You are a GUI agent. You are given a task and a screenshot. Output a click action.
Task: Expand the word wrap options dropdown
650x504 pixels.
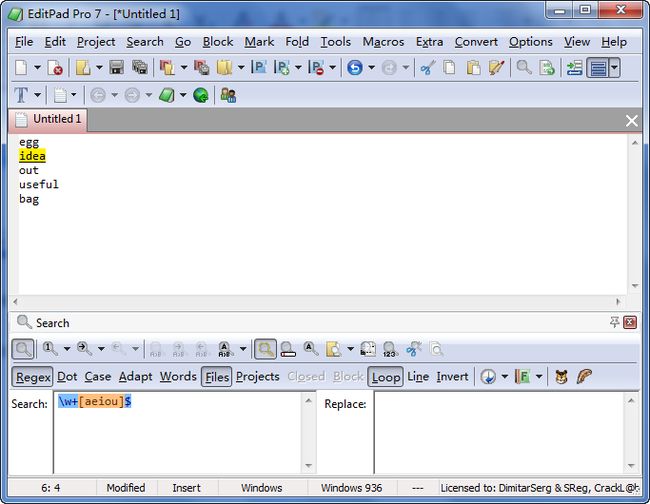[614, 68]
